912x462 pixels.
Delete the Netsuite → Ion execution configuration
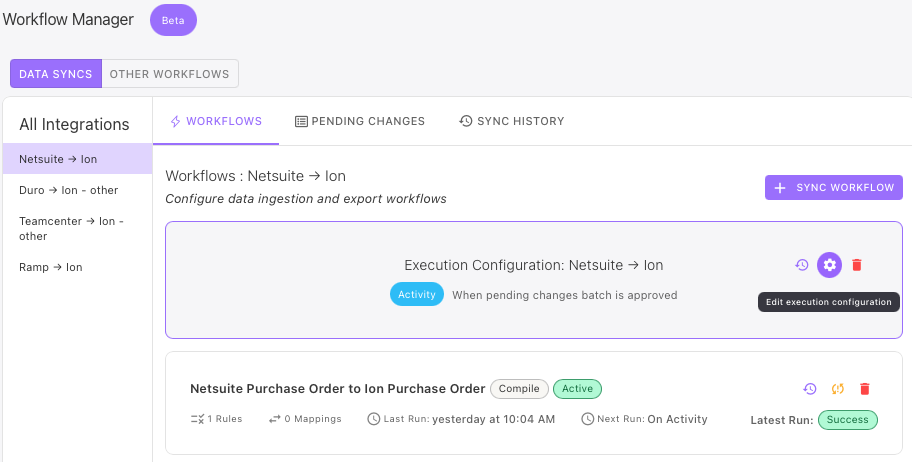point(857,265)
